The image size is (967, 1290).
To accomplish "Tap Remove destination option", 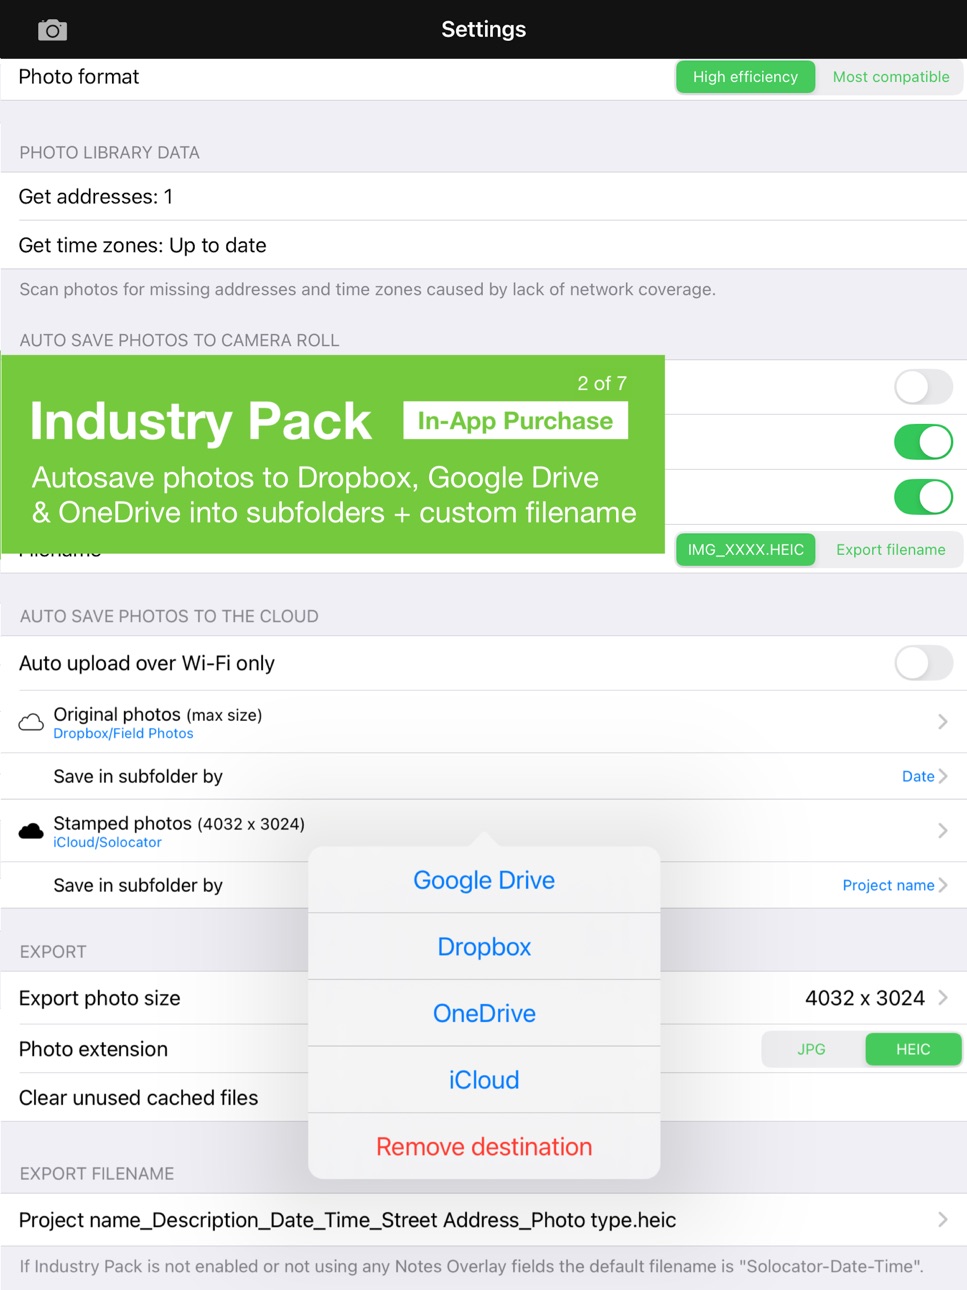I will [x=484, y=1147].
